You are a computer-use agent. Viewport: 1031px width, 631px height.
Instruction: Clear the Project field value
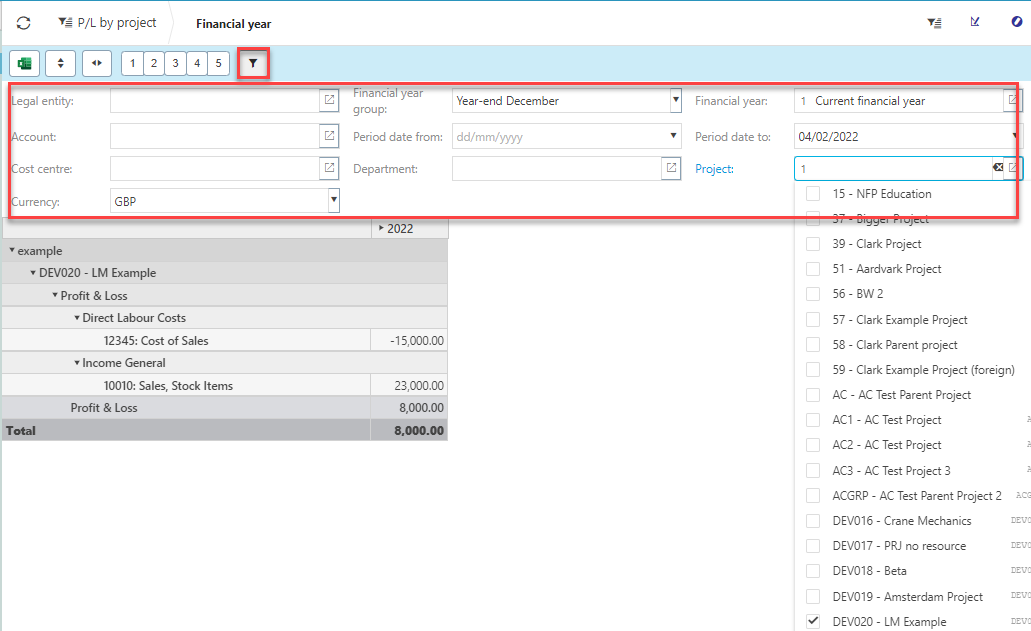tap(997, 168)
